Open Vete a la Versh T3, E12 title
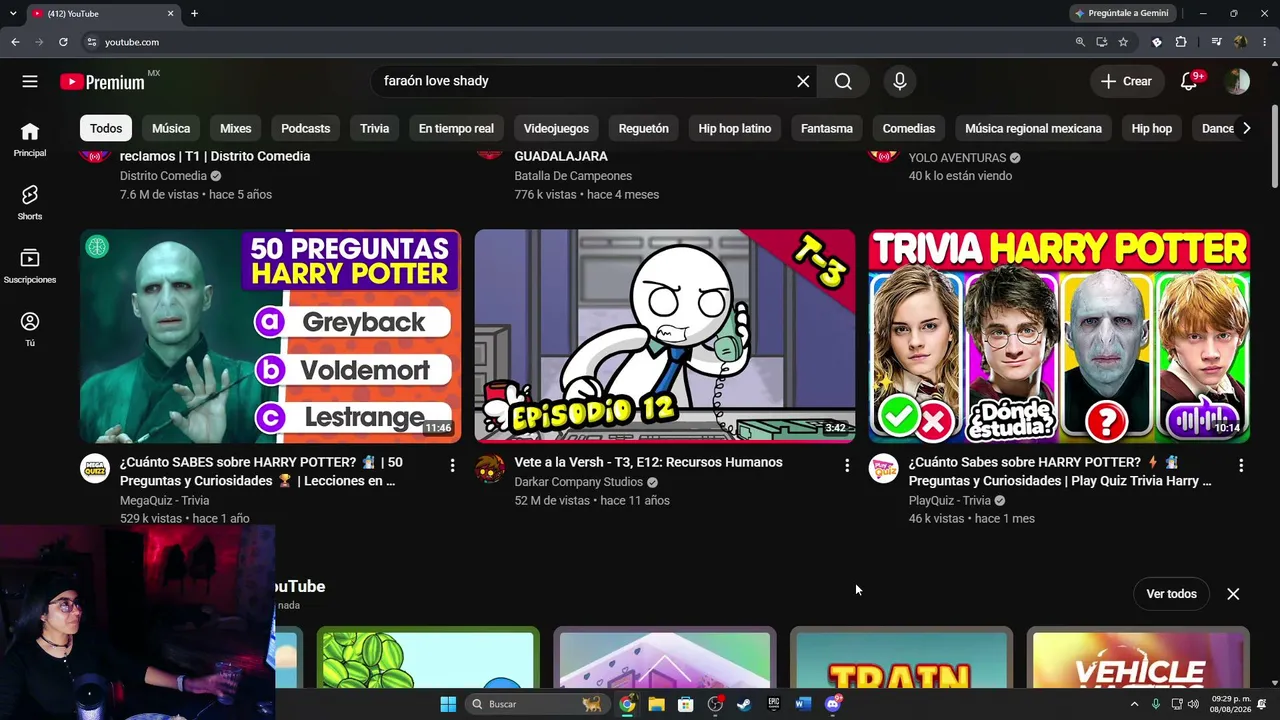This screenshot has height=720, width=1280. (x=648, y=462)
